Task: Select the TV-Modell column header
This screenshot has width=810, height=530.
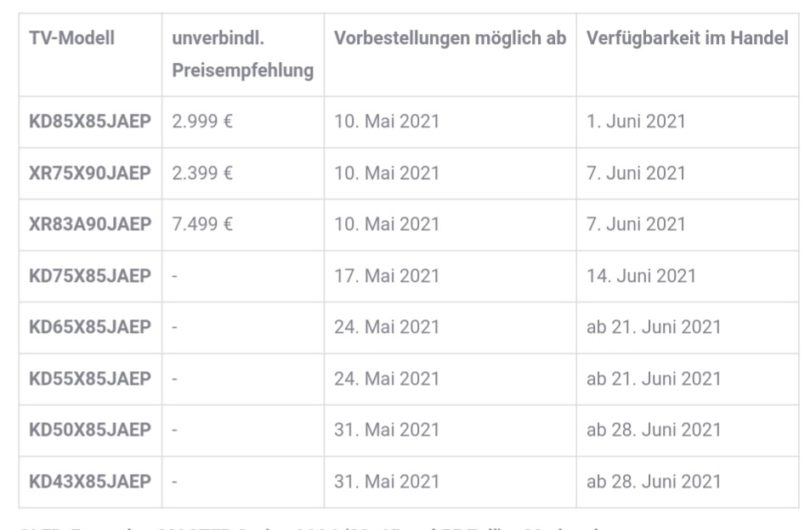Action: pos(72,38)
